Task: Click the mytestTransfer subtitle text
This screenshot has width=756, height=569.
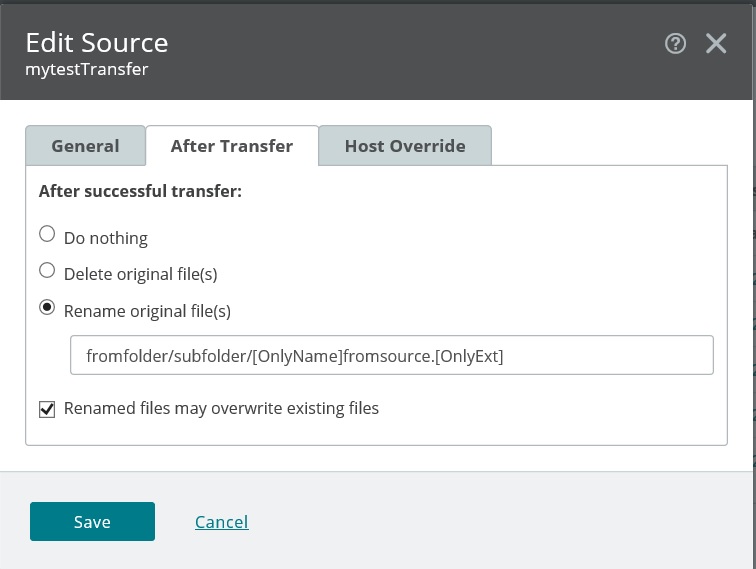Action: point(87,69)
